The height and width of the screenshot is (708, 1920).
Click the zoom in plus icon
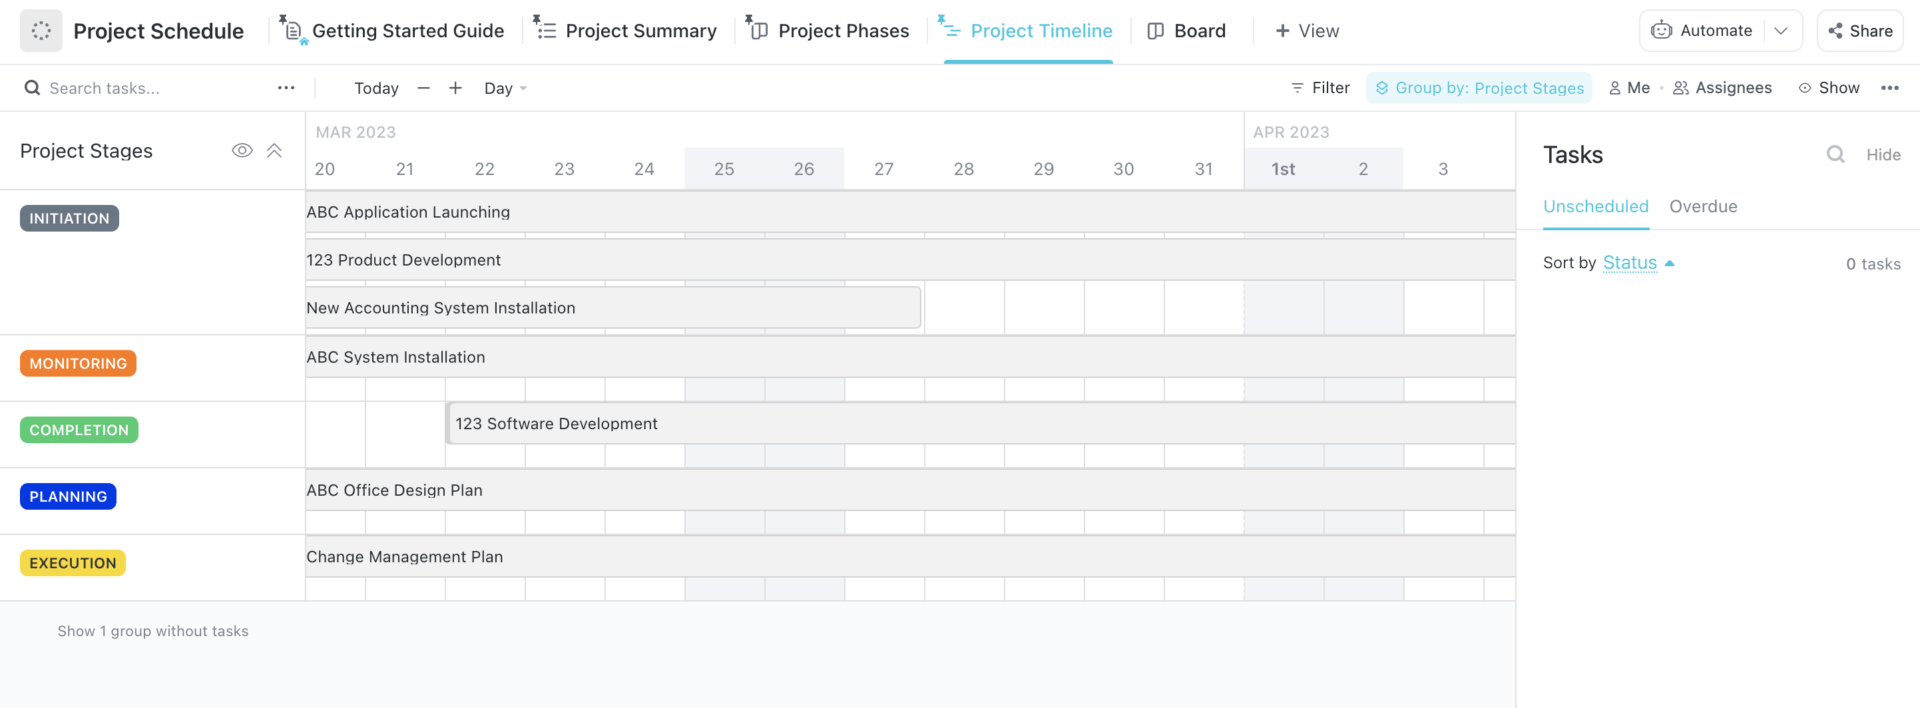pyautogui.click(x=455, y=88)
